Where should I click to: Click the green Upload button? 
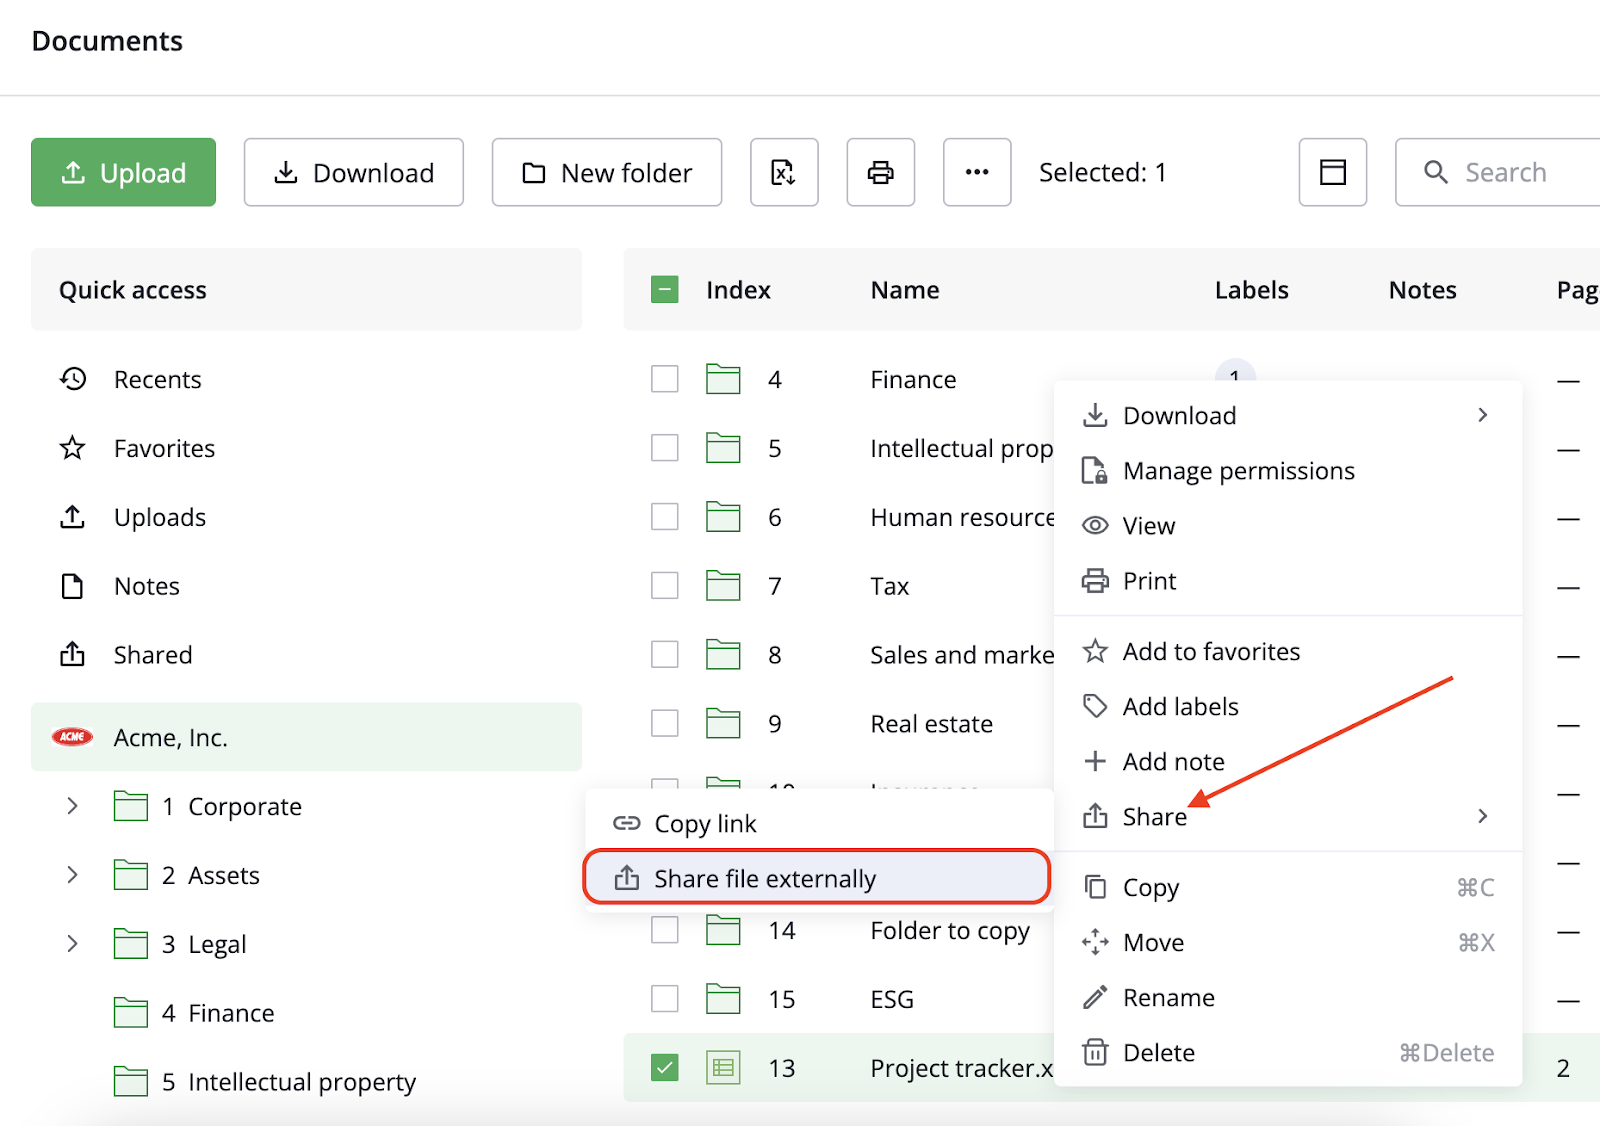[123, 172]
